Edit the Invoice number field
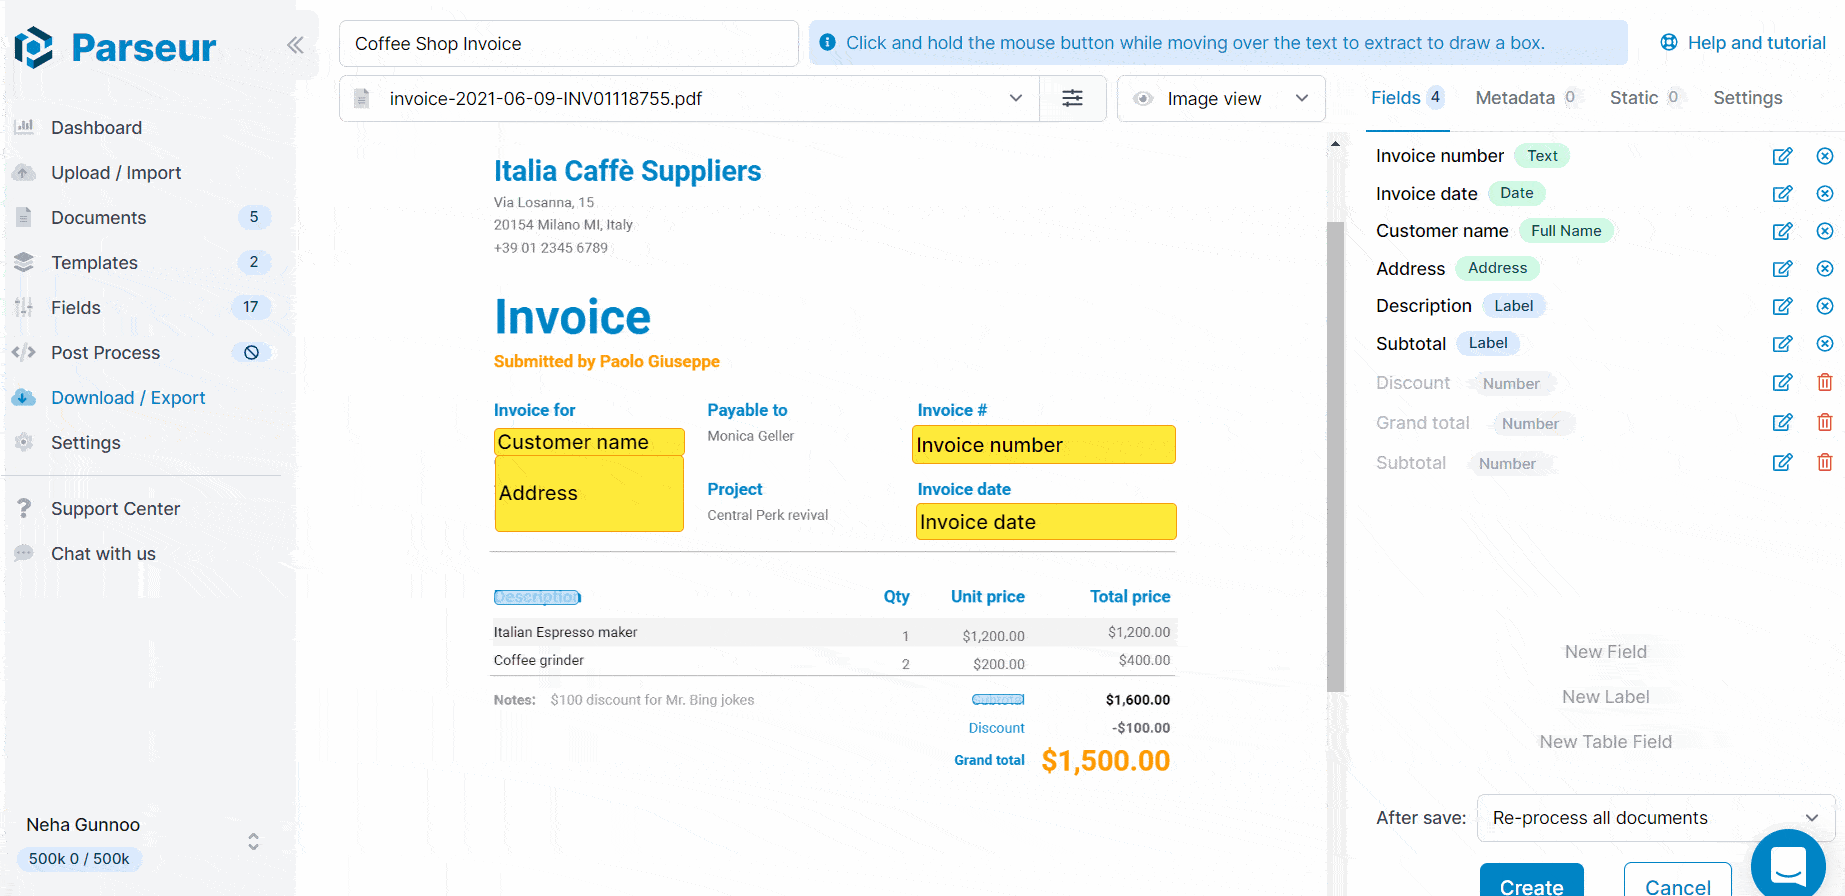 point(1782,156)
